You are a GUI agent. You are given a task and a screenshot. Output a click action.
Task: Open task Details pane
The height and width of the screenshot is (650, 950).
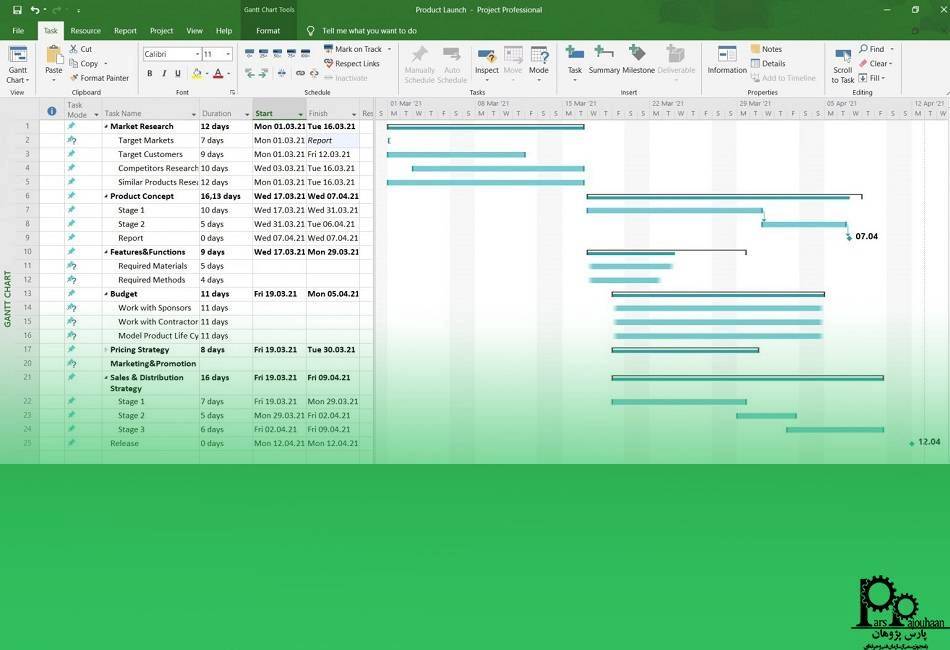pyautogui.click(x=768, y=64)
